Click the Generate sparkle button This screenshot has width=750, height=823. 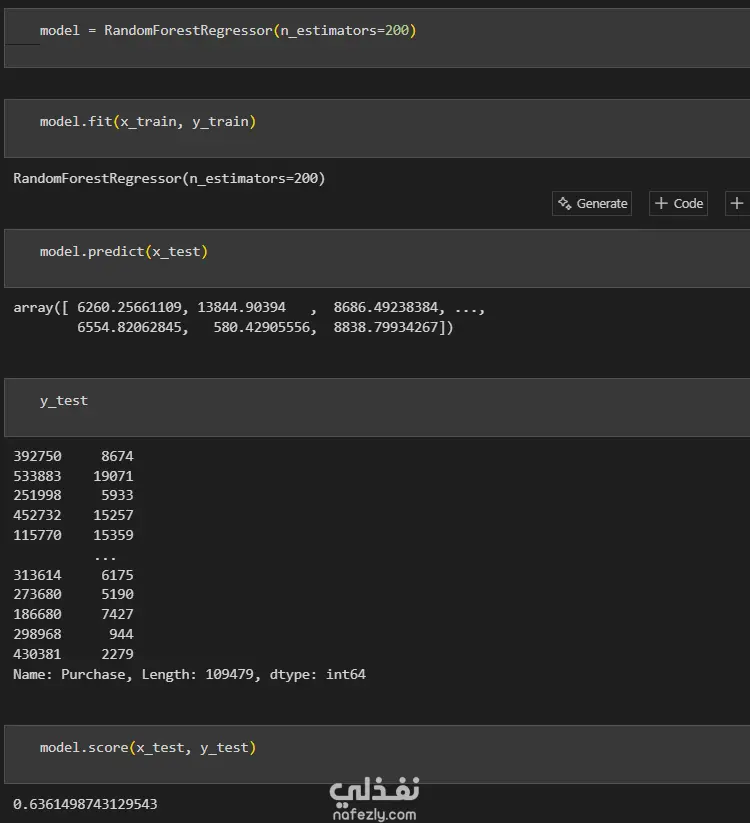[592, 204]
